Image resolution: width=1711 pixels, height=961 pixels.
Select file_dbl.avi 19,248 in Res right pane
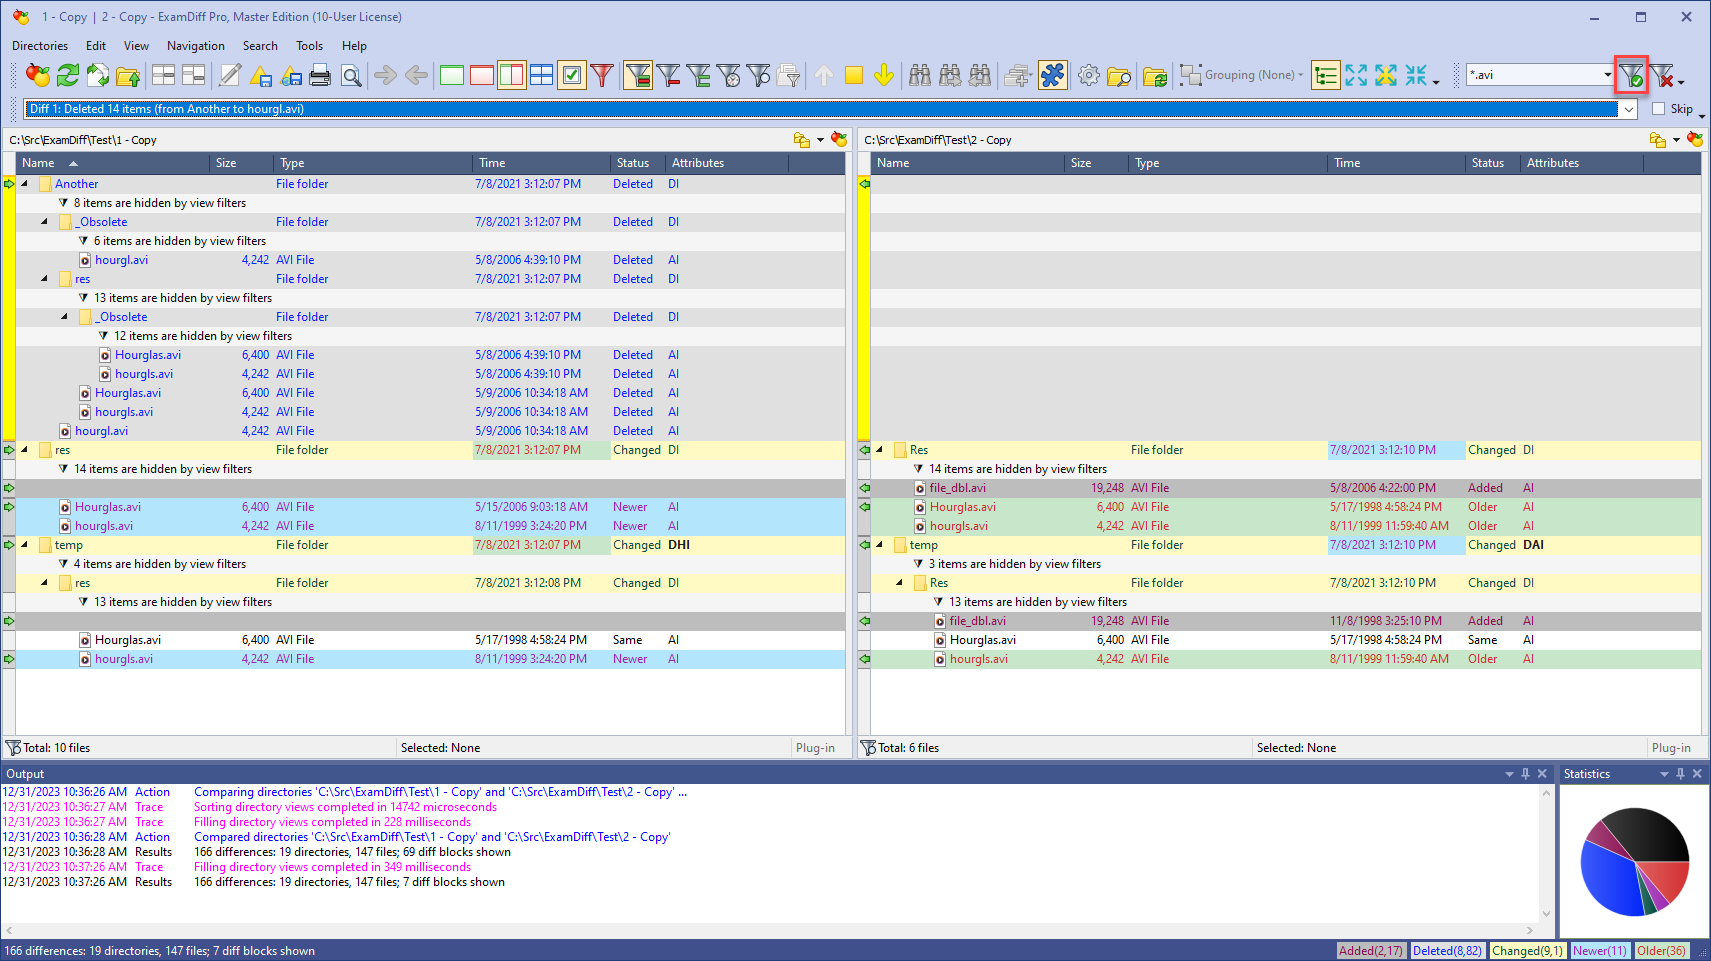coord(1285,488)
